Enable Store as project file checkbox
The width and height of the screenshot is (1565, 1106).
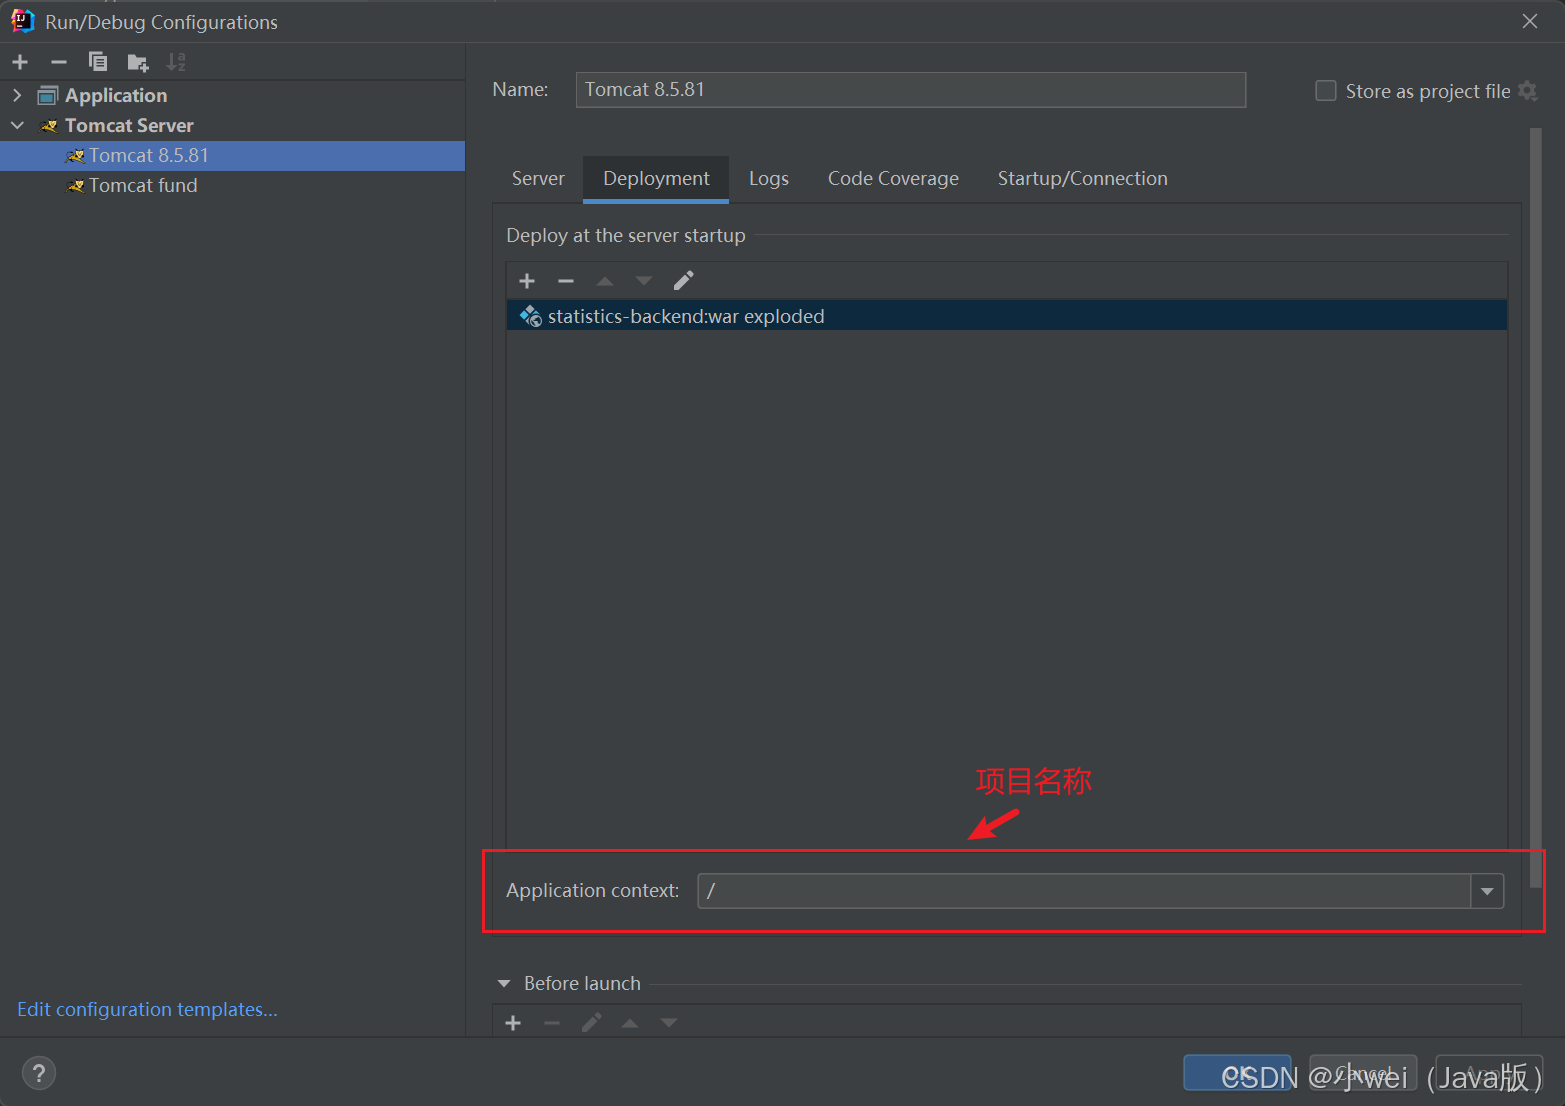1326,91
